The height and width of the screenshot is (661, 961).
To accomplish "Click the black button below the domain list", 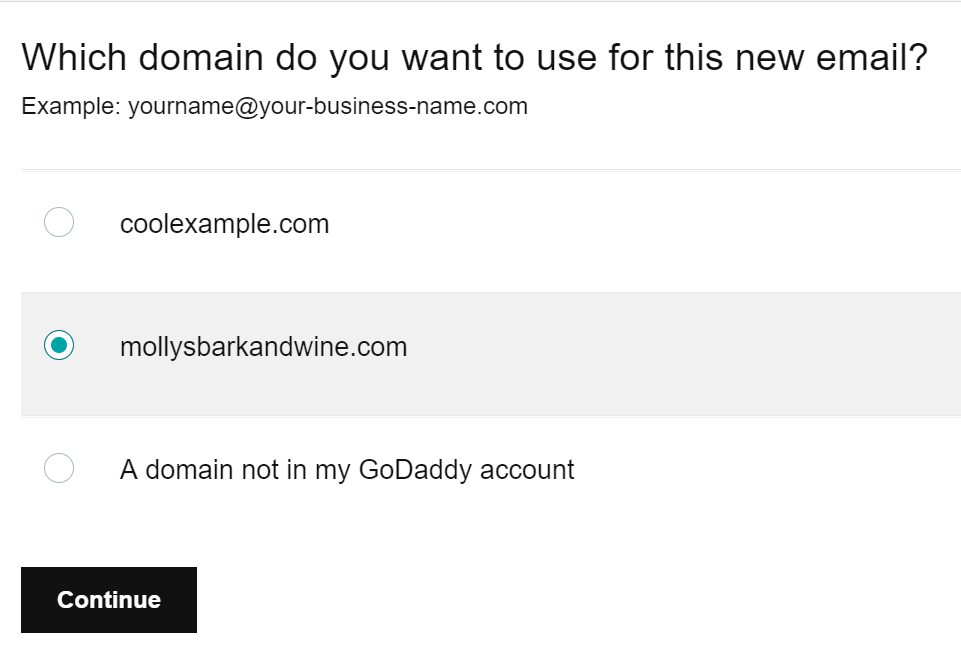I will [109, 600].
